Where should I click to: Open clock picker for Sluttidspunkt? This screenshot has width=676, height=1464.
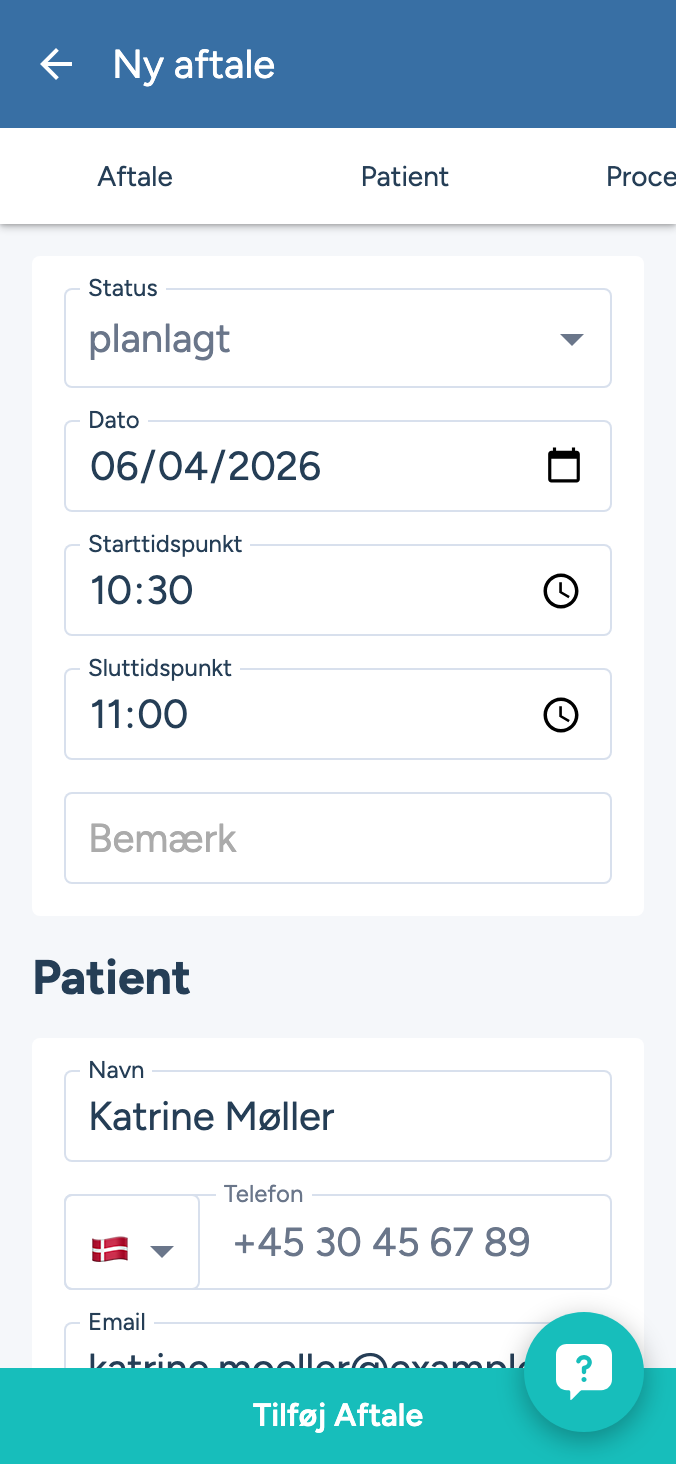(560, 715)
